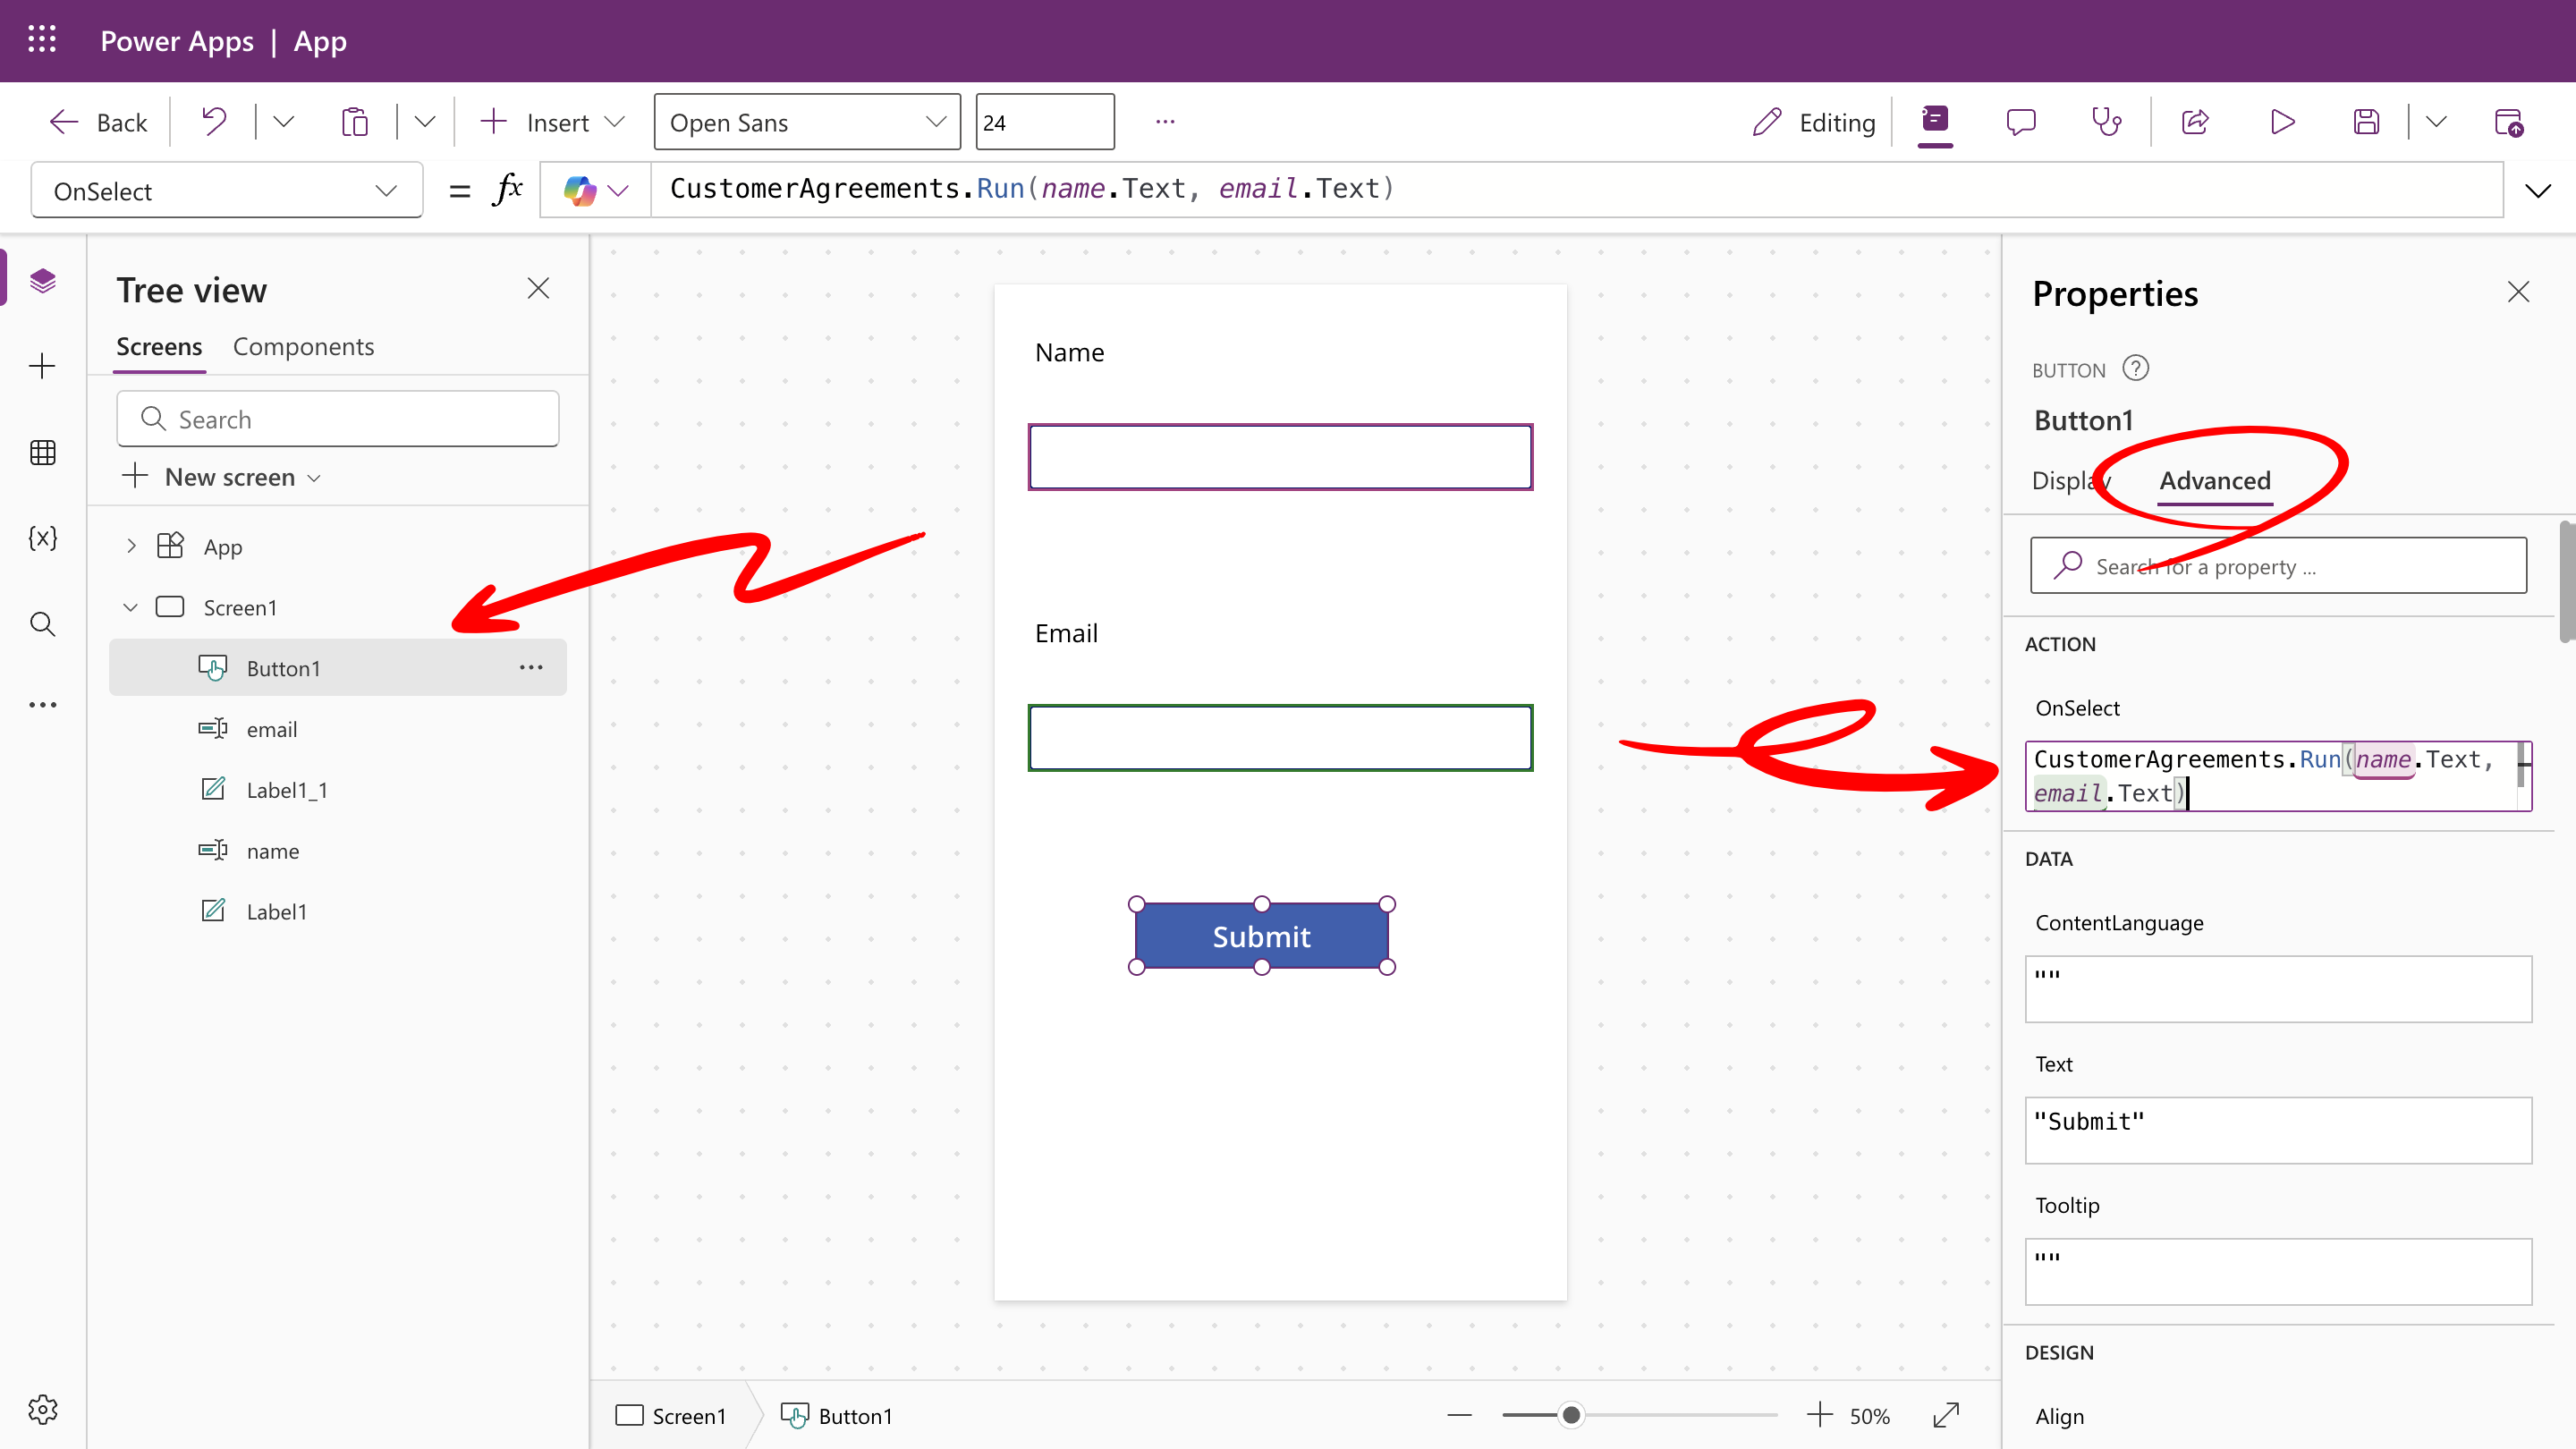Open the Variables icon in left sidebar
The image size is (2576, 1449).
click(43, 538)
